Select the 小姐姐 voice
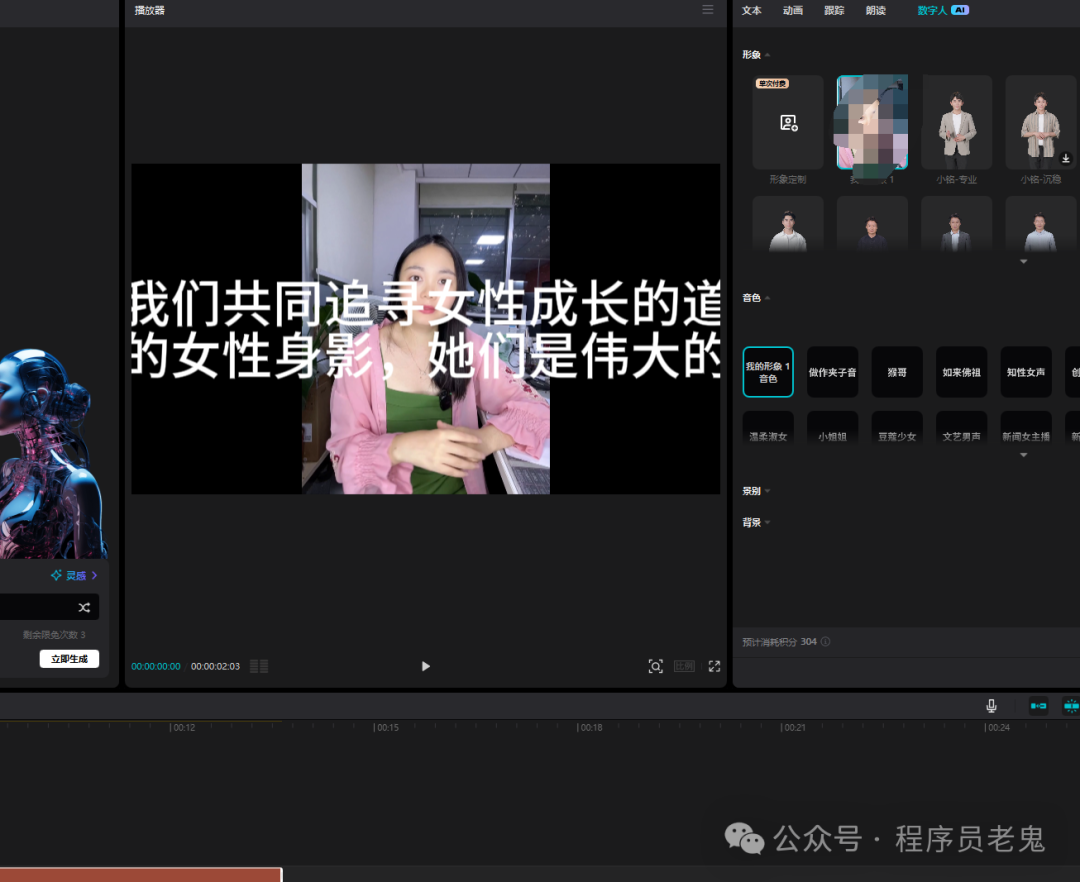1080x882 pixels. click(833, 428)
